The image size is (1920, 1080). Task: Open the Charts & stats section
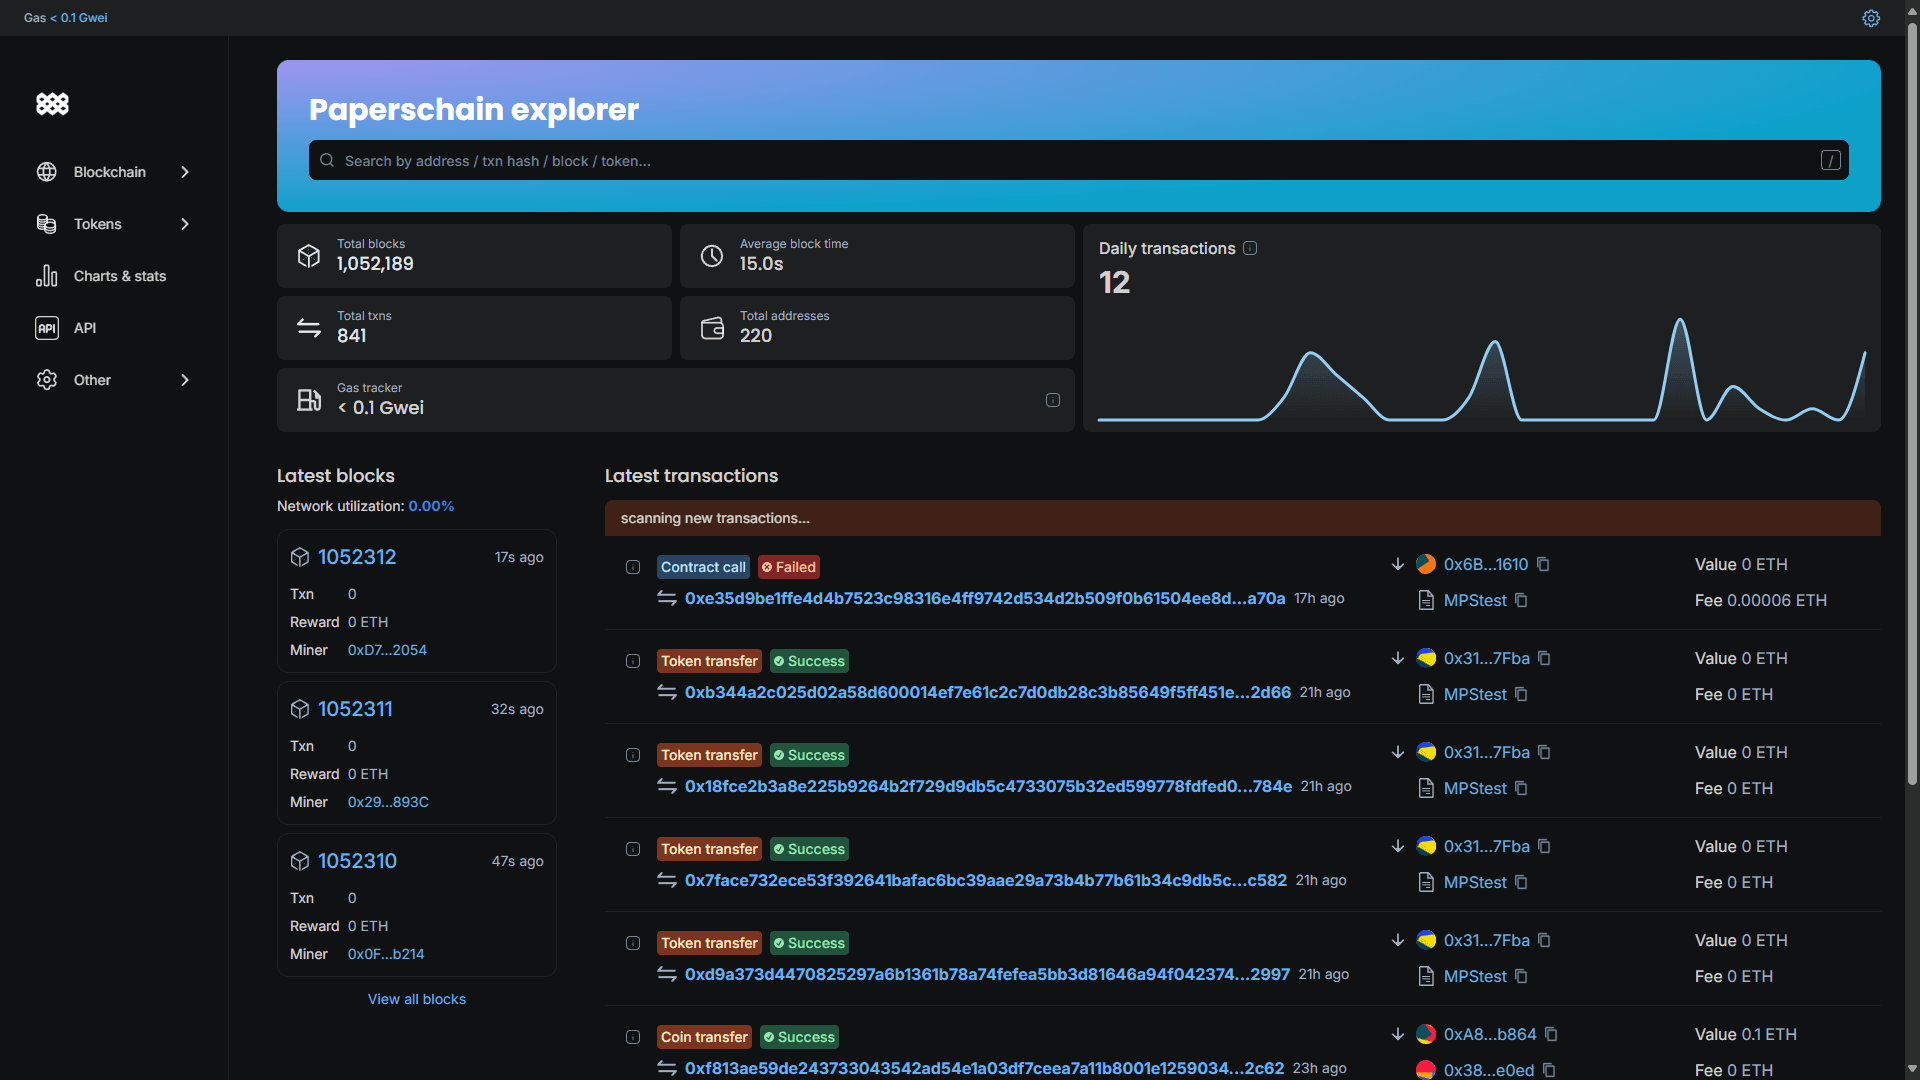click(x=120, y=276)
